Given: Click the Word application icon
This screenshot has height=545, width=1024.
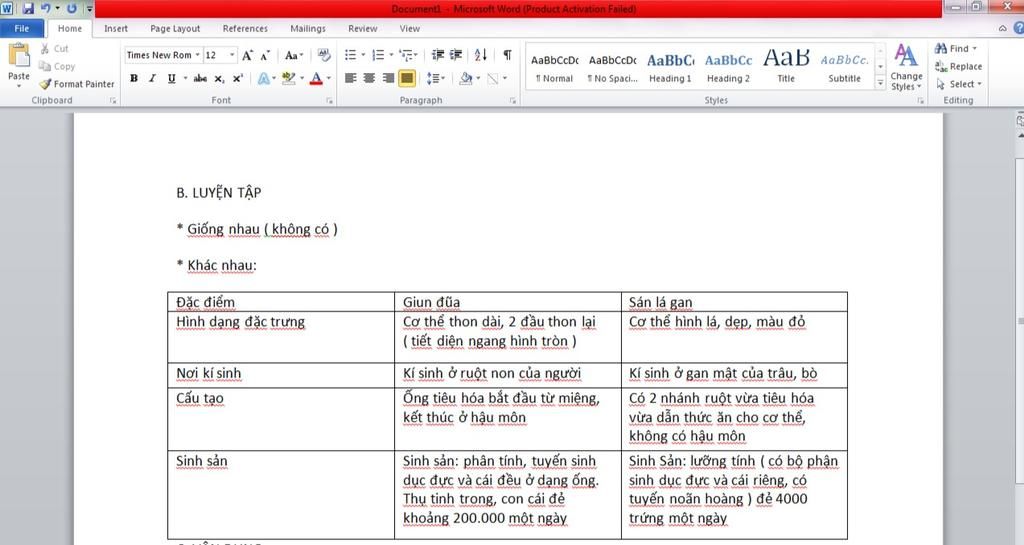Looking at the screenshot, I should (x=7, y=8).
